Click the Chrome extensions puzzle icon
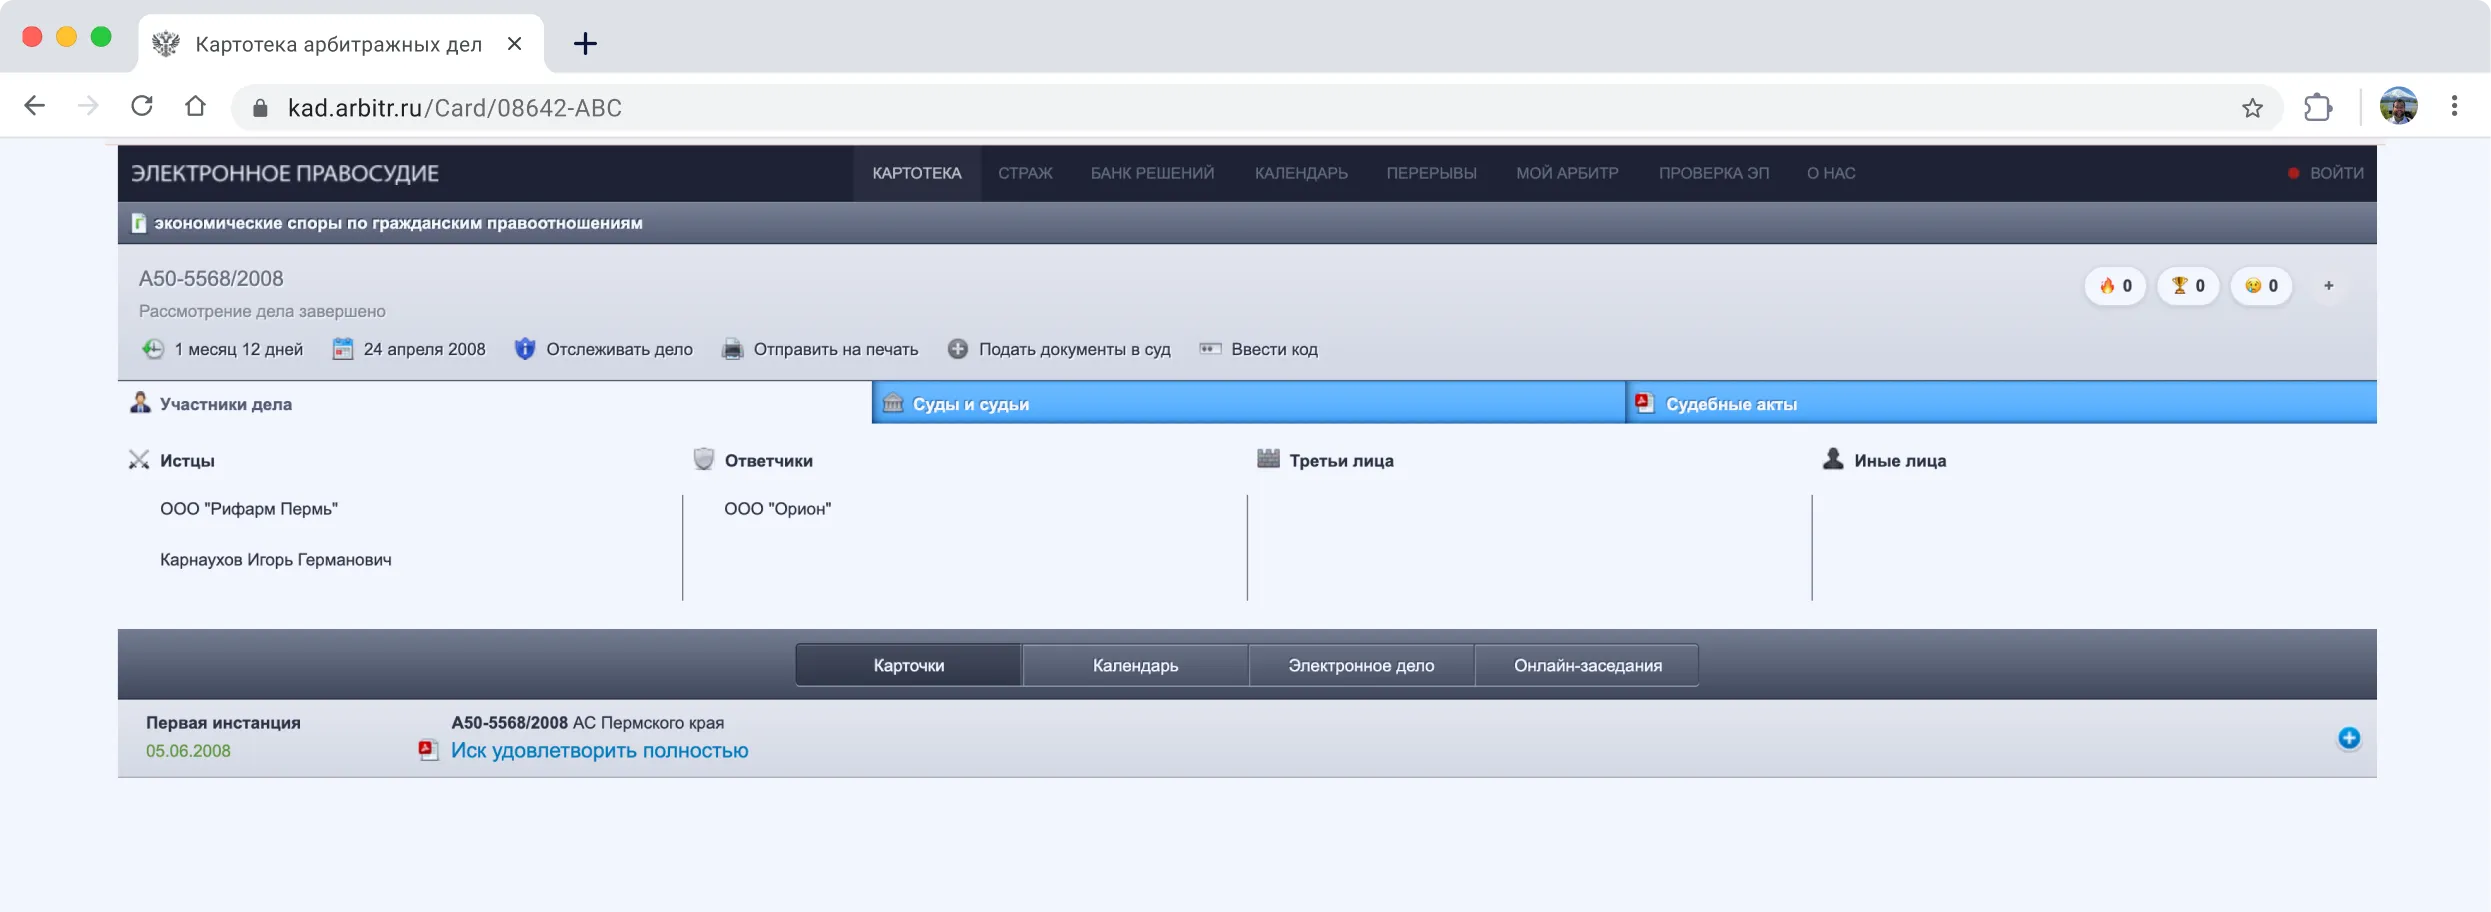Viewport: 2491px width, 912px height. pyautogui.click(x=2318, y=106)
